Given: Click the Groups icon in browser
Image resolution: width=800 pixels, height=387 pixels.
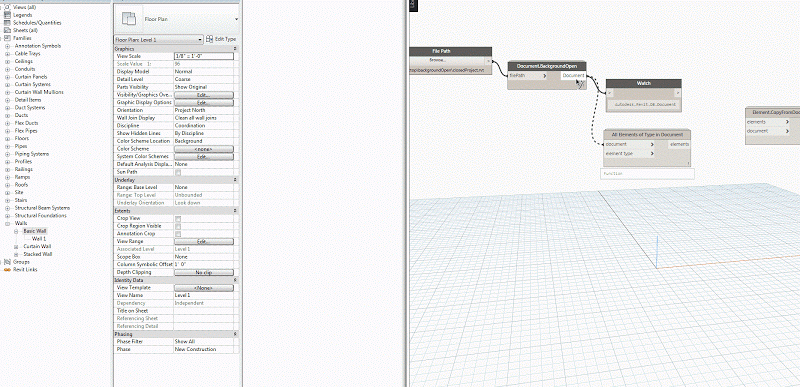Looking at the screenshot, I should [x=7, y=262].
